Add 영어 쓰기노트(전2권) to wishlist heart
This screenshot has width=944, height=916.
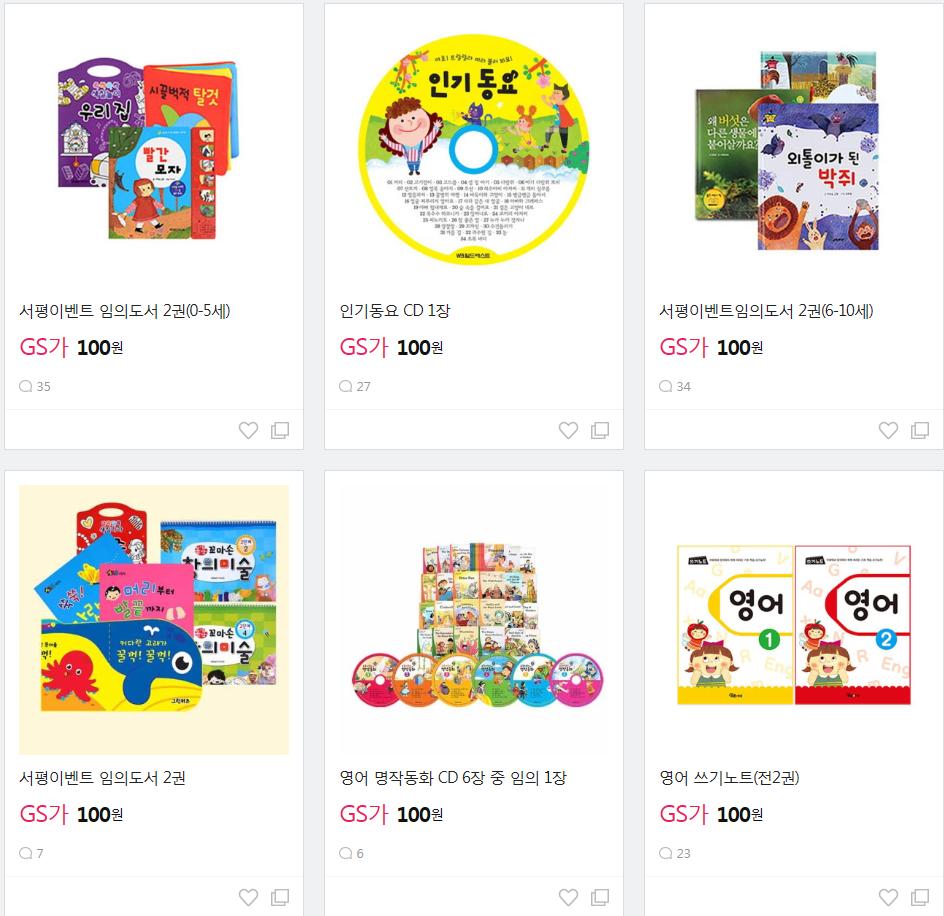(x=889, y=897)
